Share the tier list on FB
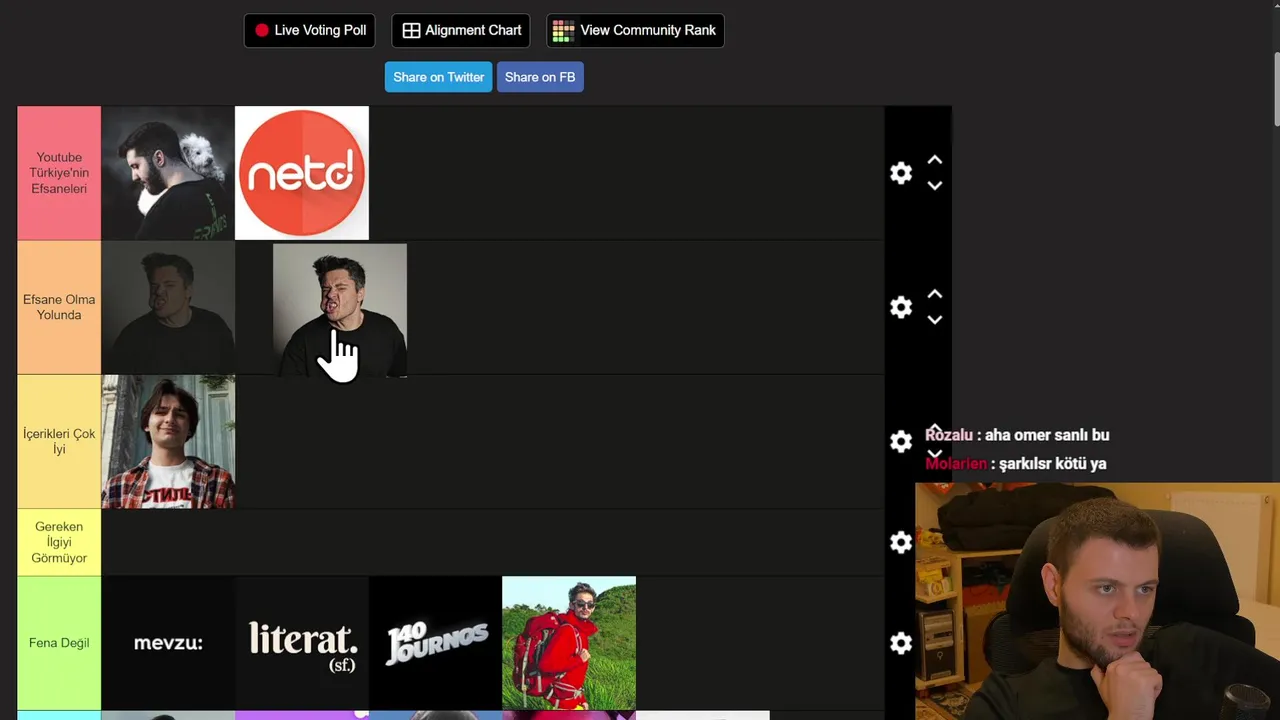This screenshot has width=1280, height=720. coord(540,77)
